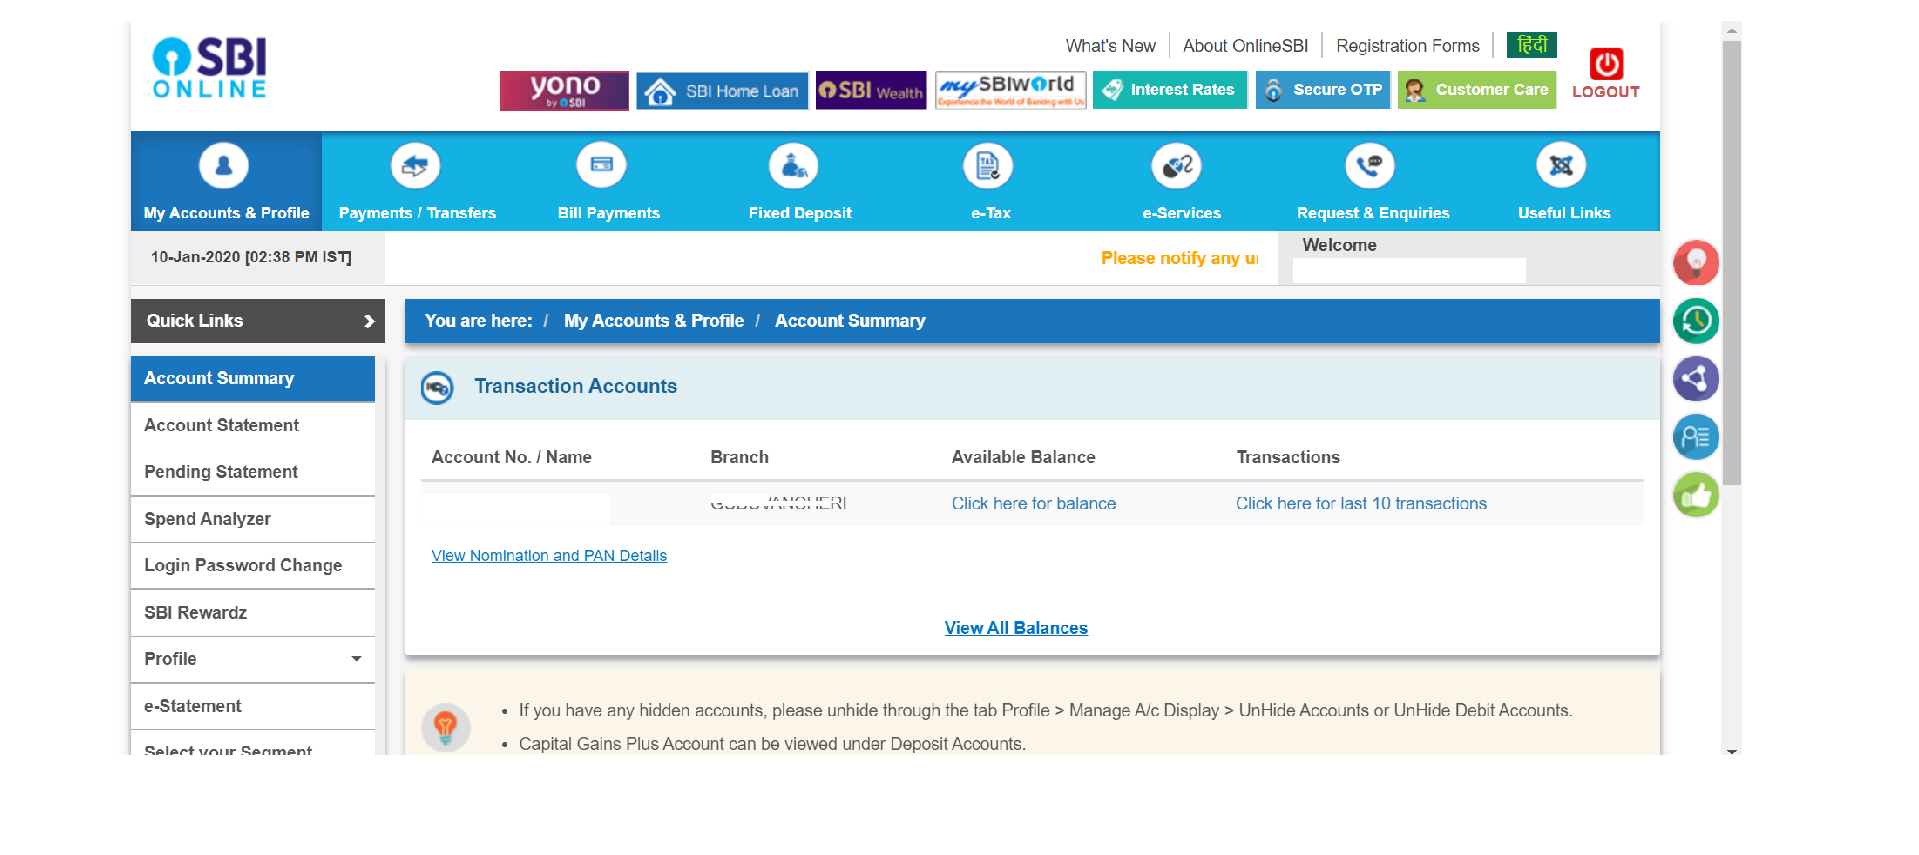Open the My Accounts & Profile menu label
1919x855 pixels.
(x=226, y=213)
